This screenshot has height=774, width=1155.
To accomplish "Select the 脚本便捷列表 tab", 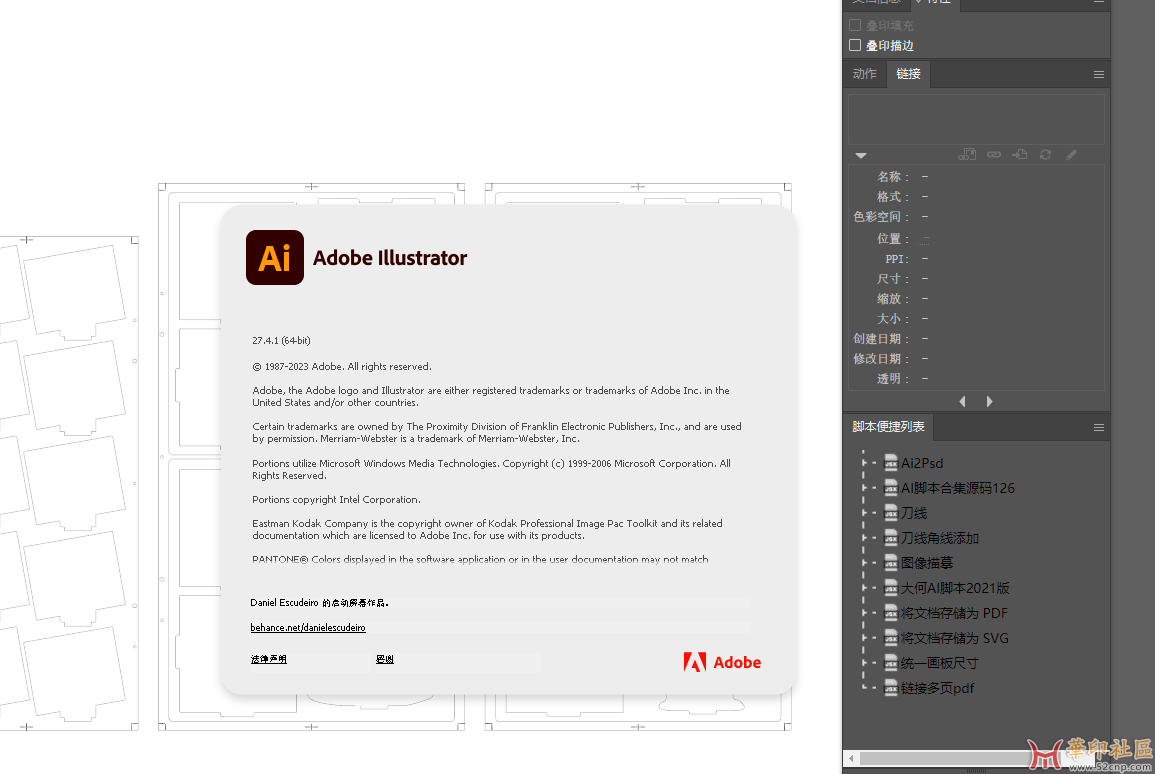I will (x=888, y=426).
